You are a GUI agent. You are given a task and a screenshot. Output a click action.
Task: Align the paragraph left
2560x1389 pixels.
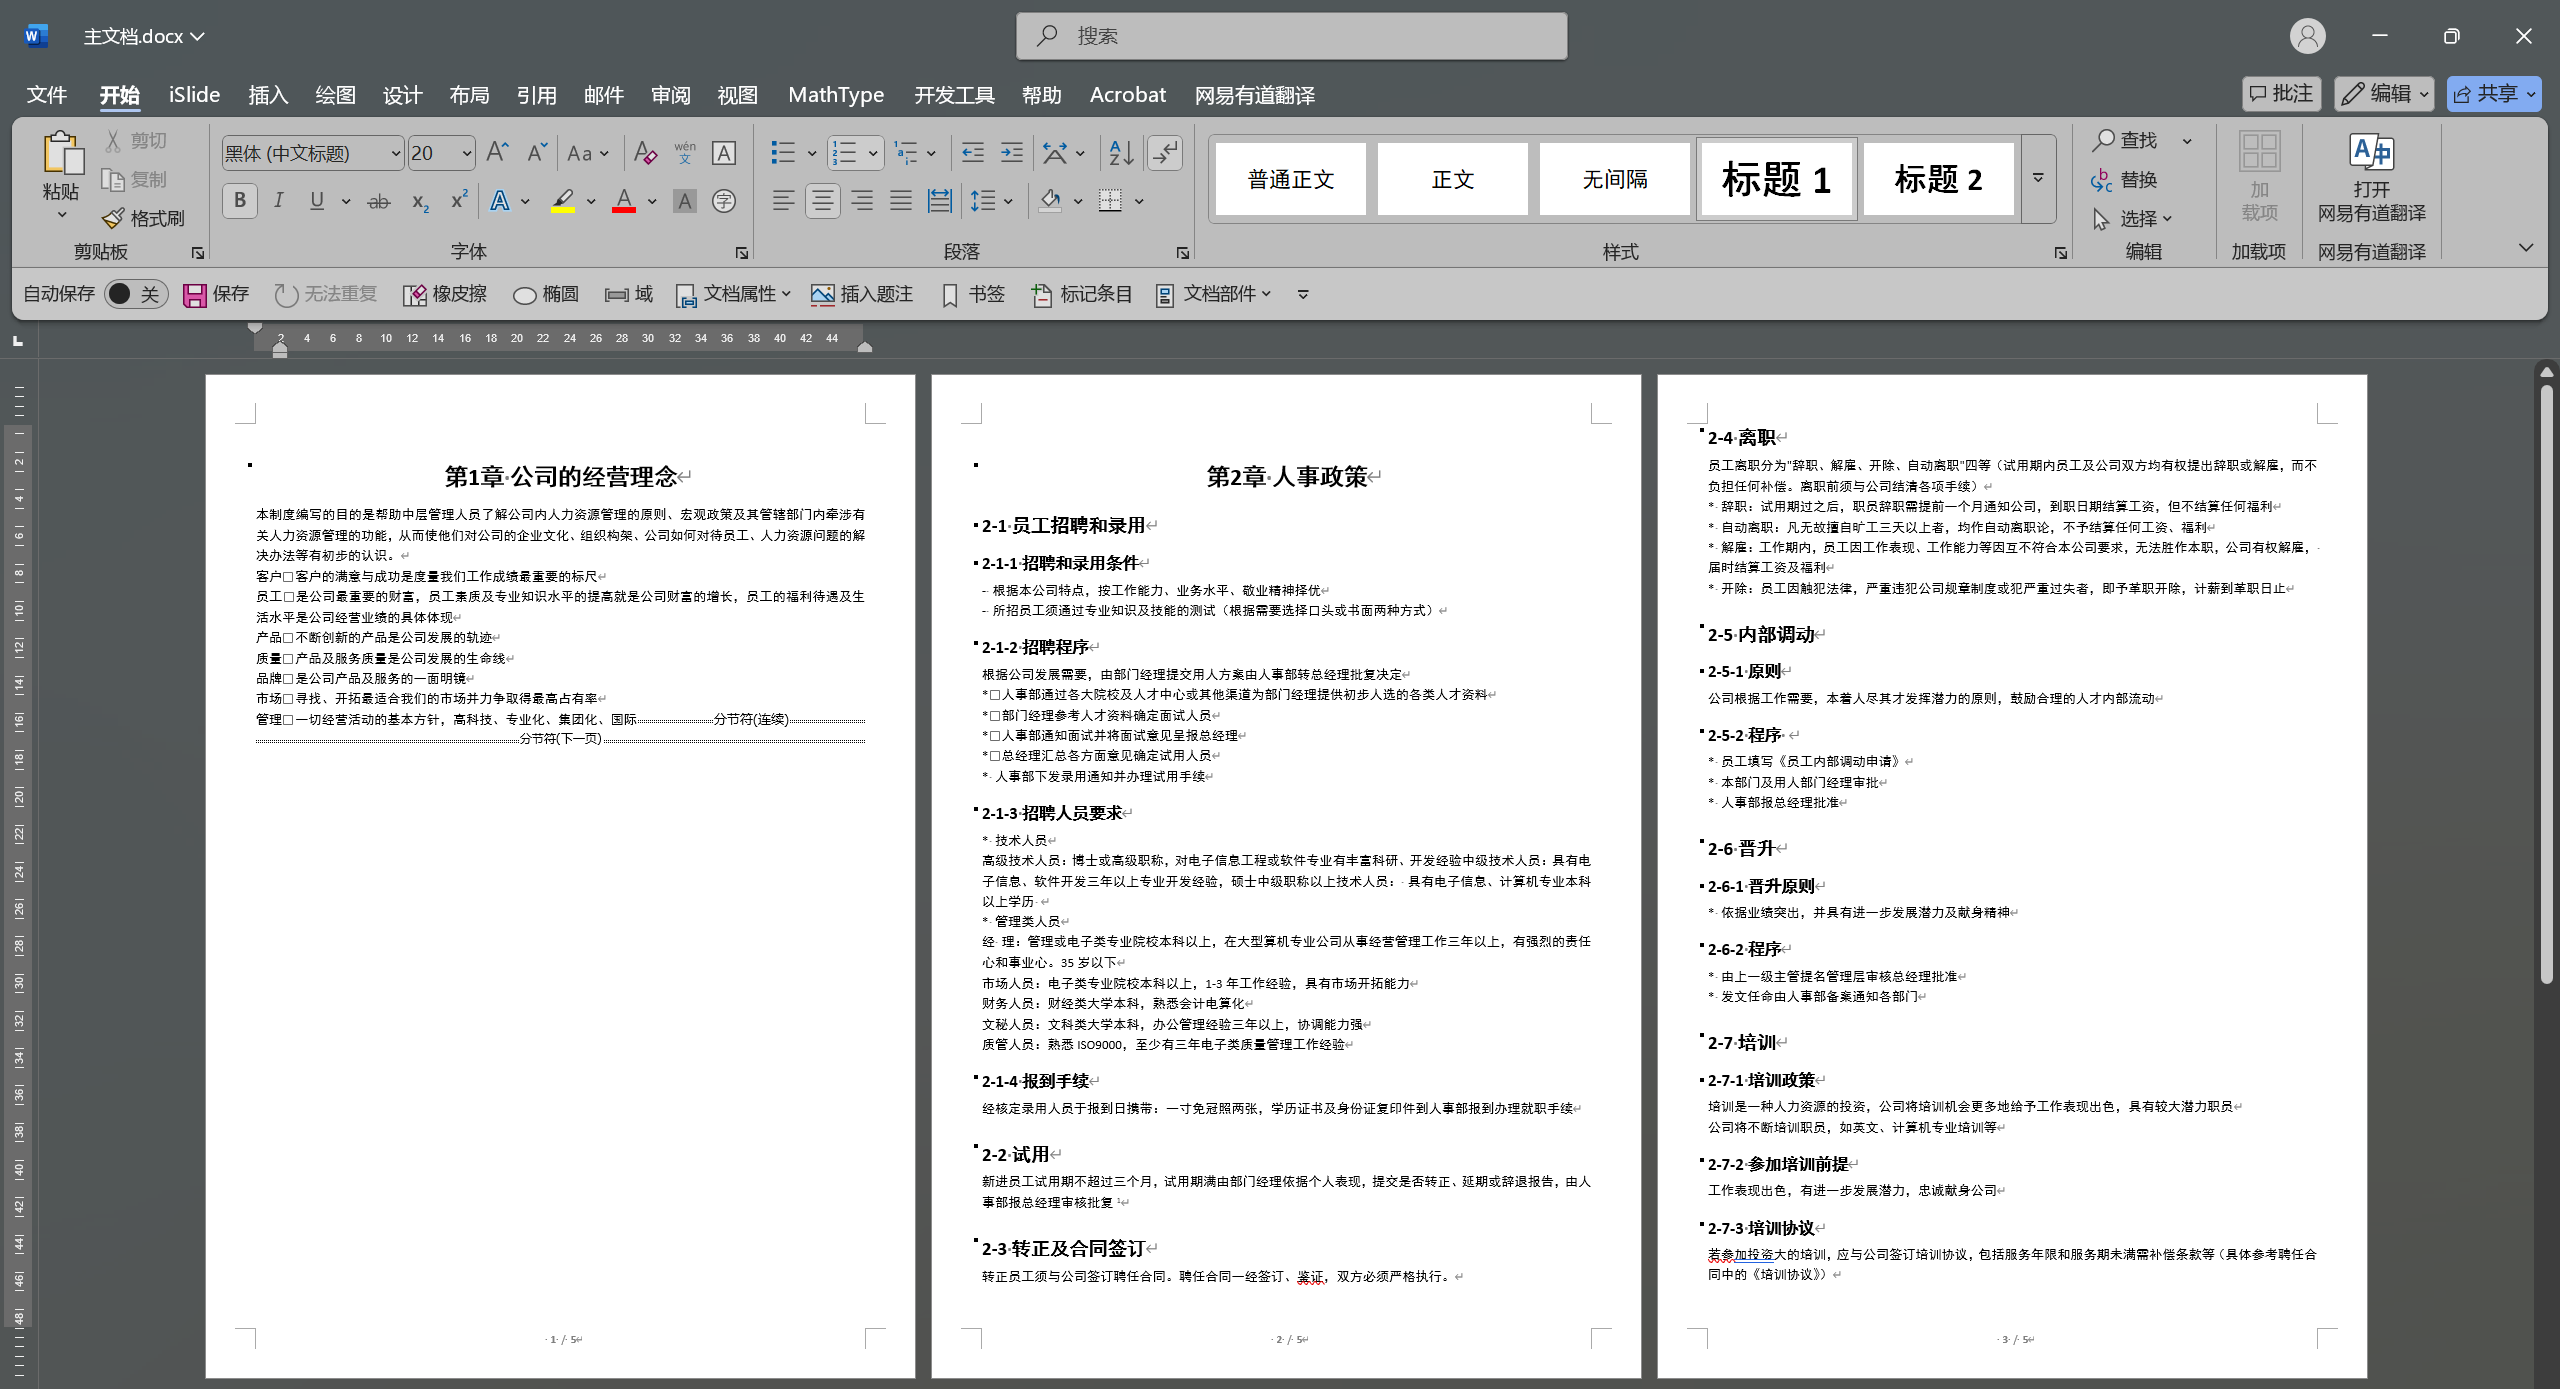(784, 201)
